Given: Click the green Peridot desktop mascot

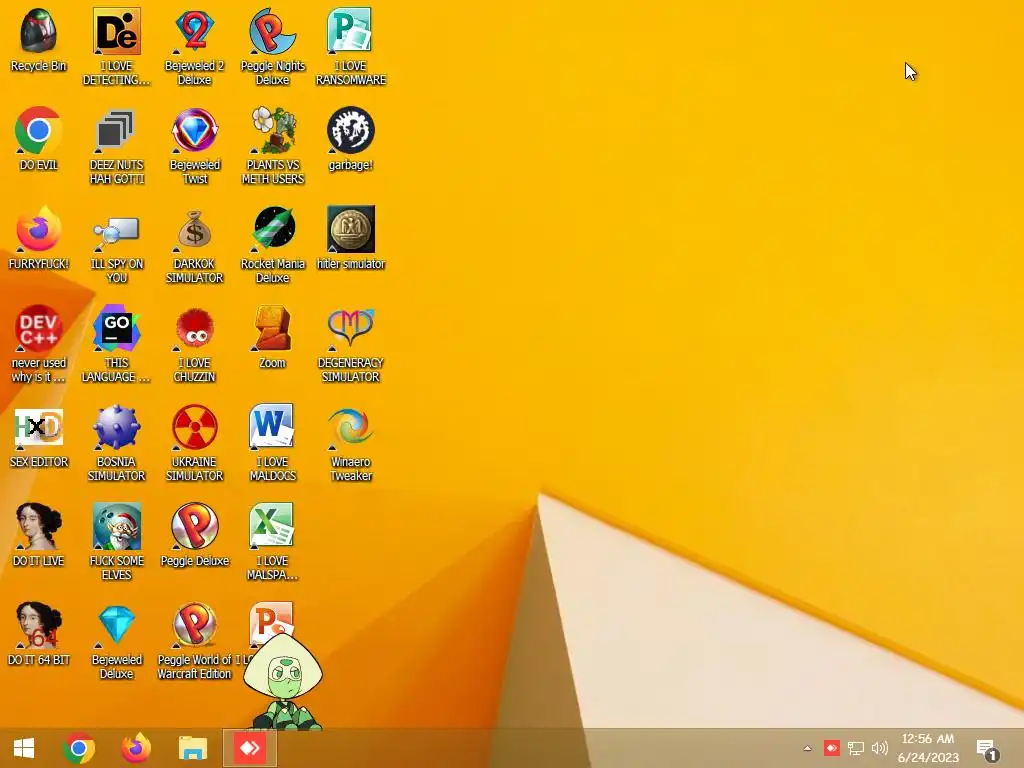Looking at the screenshot, I should coord(283,682).
